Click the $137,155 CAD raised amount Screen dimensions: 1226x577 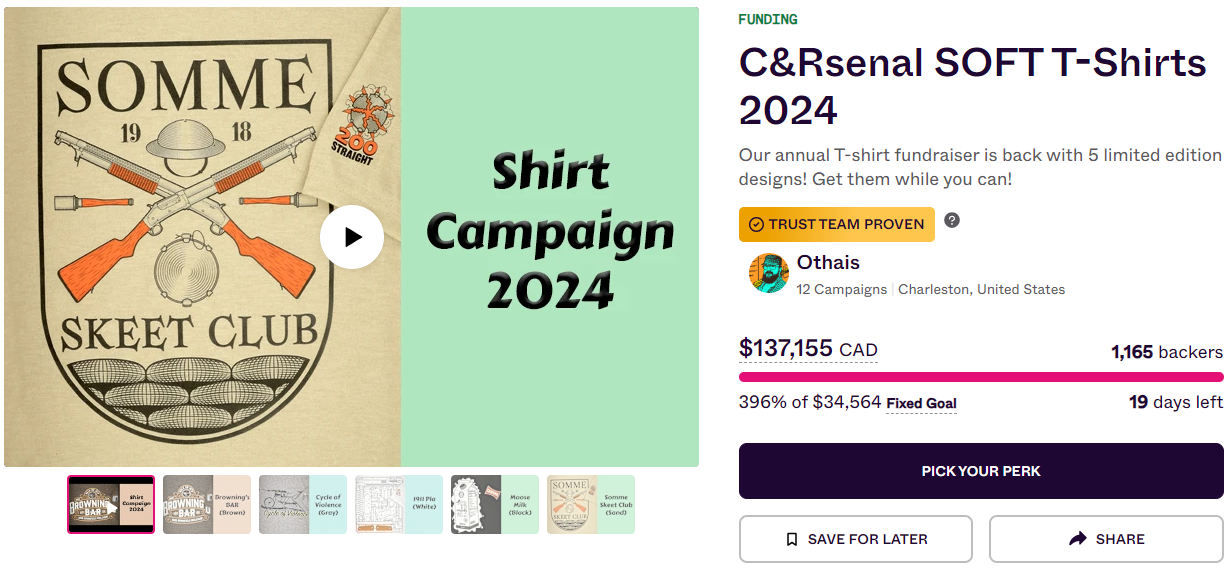pyautogui.click(x=808, y=349)
